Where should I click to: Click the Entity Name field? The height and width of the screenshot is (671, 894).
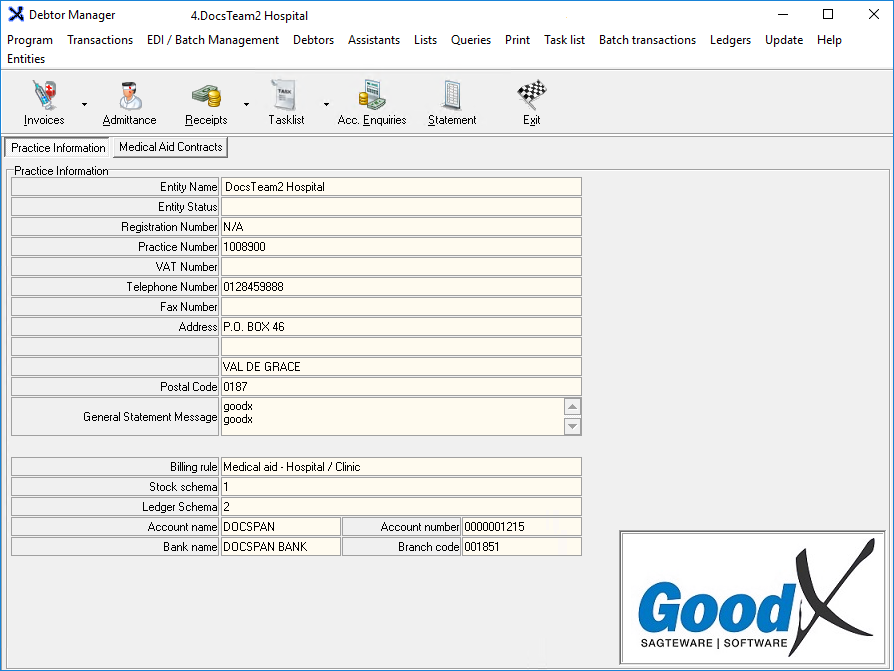click(x=401, y=187)
